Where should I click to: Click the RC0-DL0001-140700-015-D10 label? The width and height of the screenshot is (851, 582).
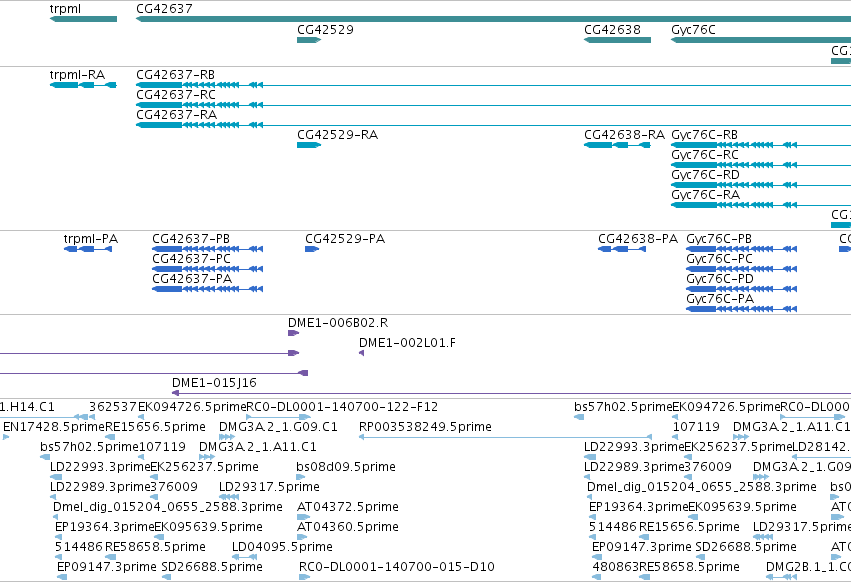397,567
